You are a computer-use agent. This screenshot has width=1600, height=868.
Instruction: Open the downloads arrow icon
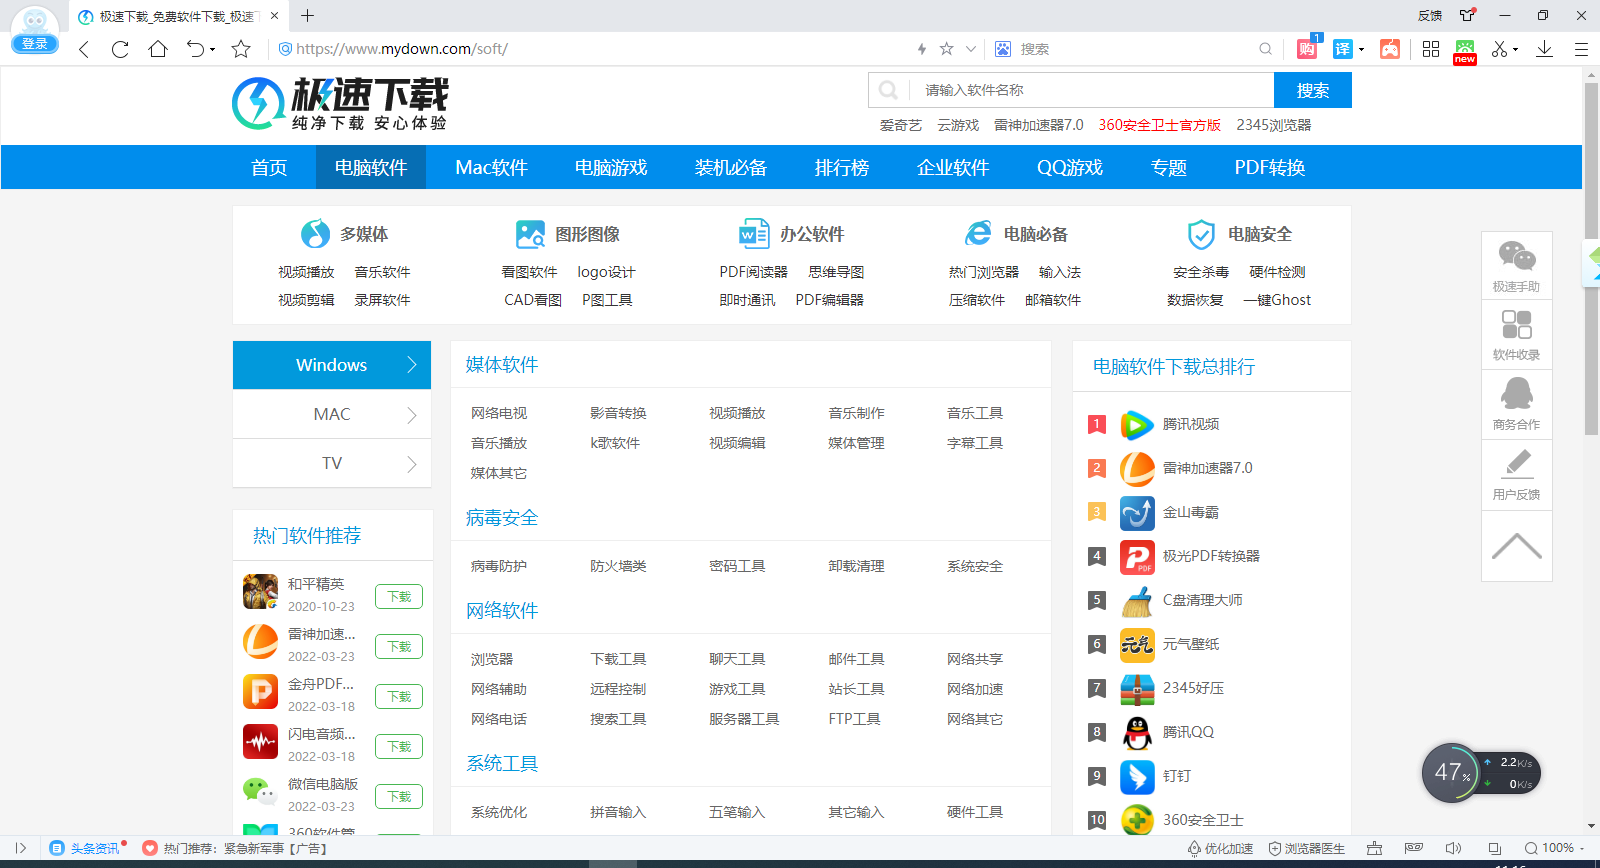tap(1545, 49)
